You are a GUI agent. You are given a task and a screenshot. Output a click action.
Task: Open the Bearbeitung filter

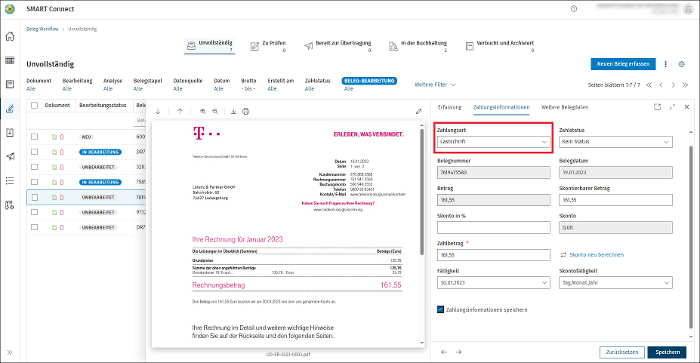77,84
